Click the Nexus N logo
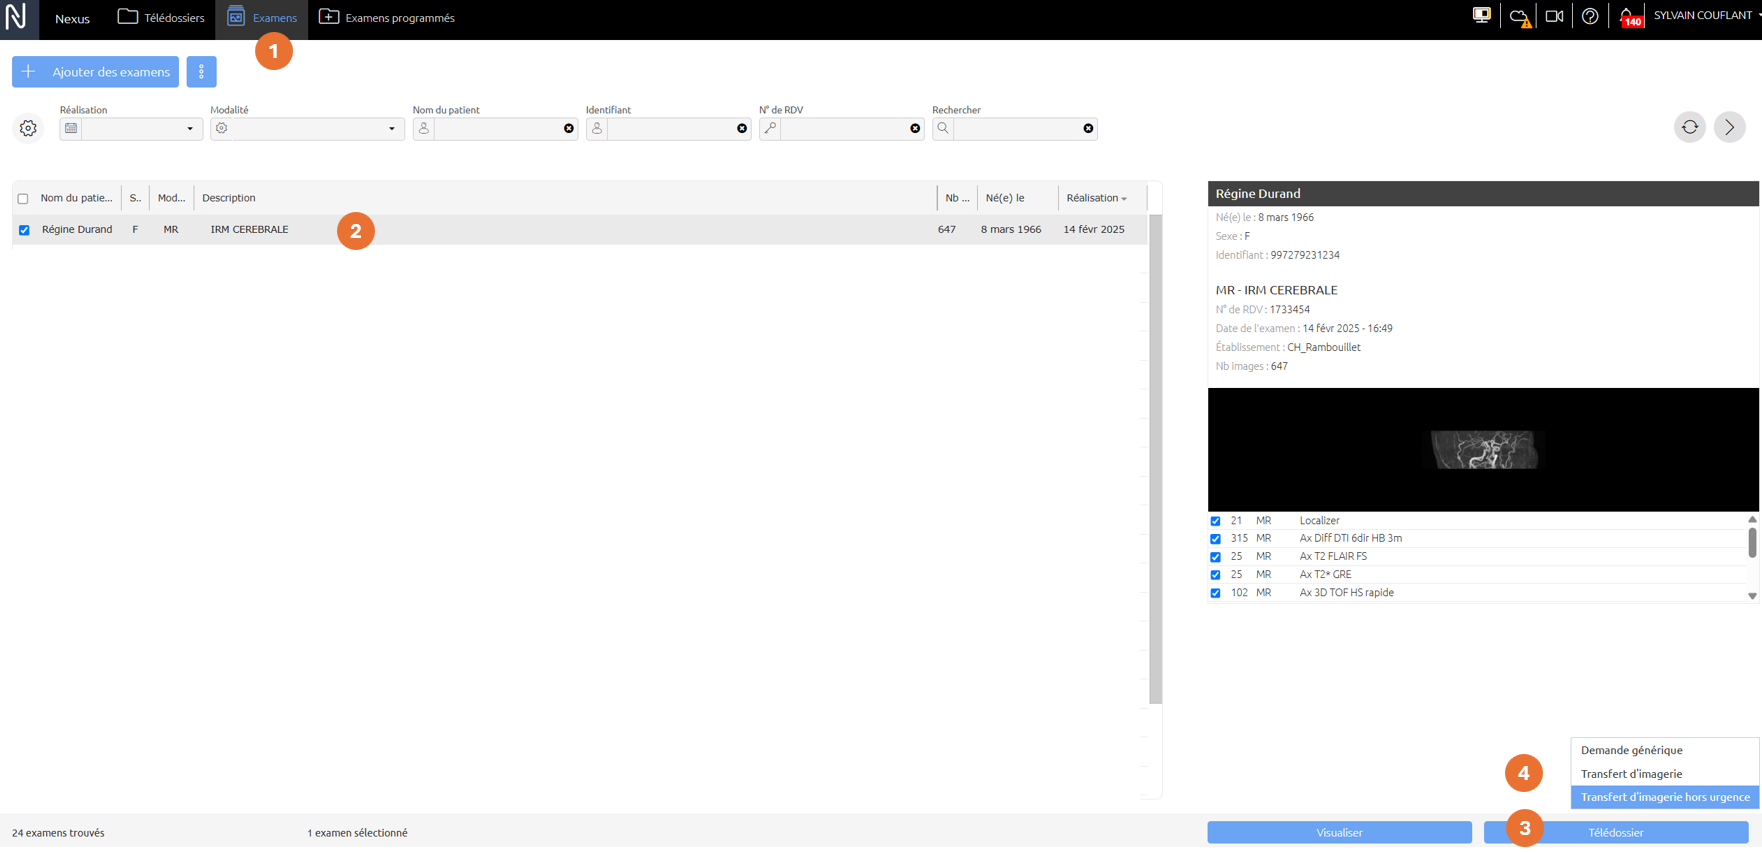This screenshot has height=853, width=1762. coord(17,18)
